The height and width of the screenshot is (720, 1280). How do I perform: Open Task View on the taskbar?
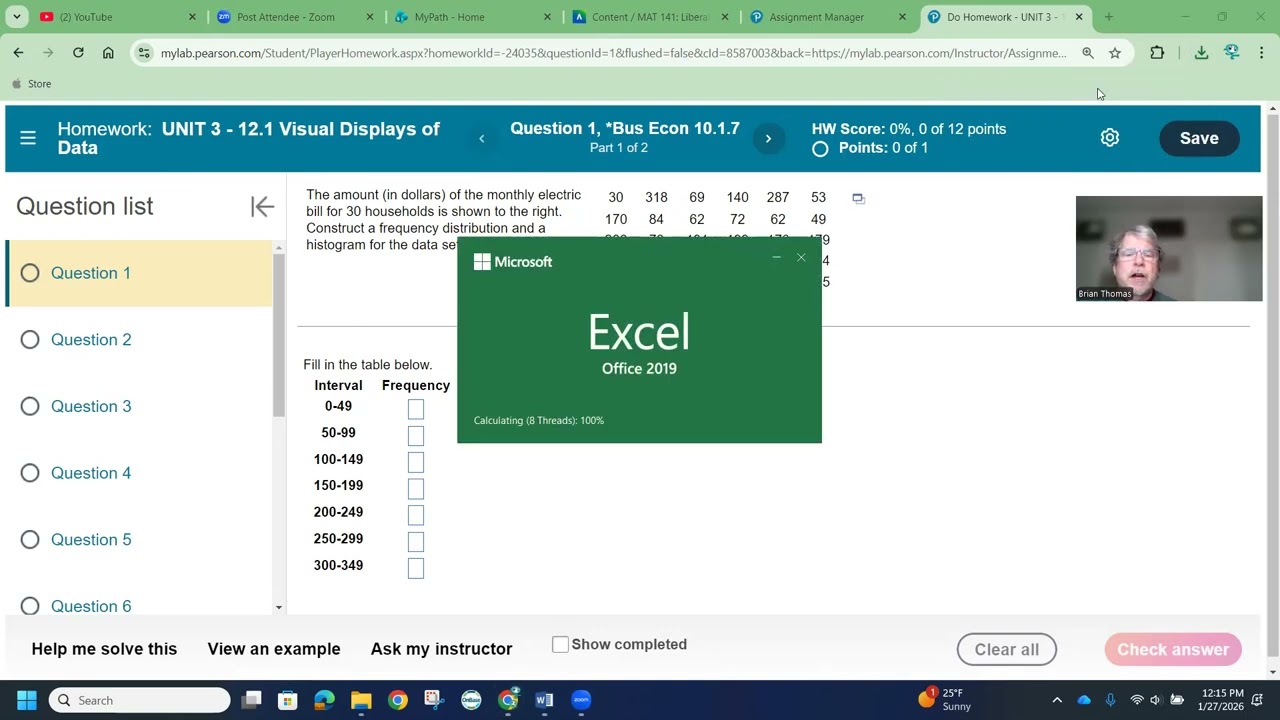click(x=251, y=700)
